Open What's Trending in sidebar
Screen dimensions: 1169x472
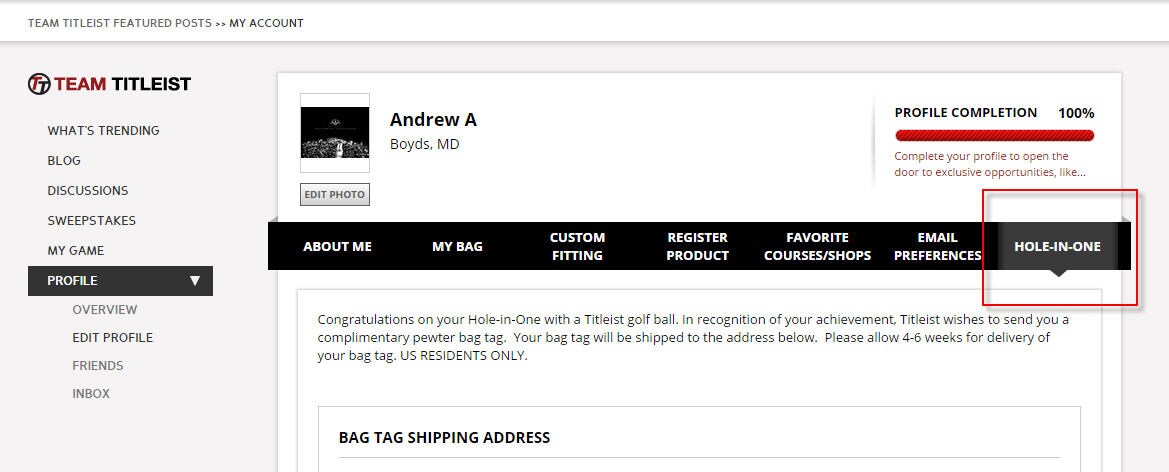pyautogui.click(x=103, y=131)
